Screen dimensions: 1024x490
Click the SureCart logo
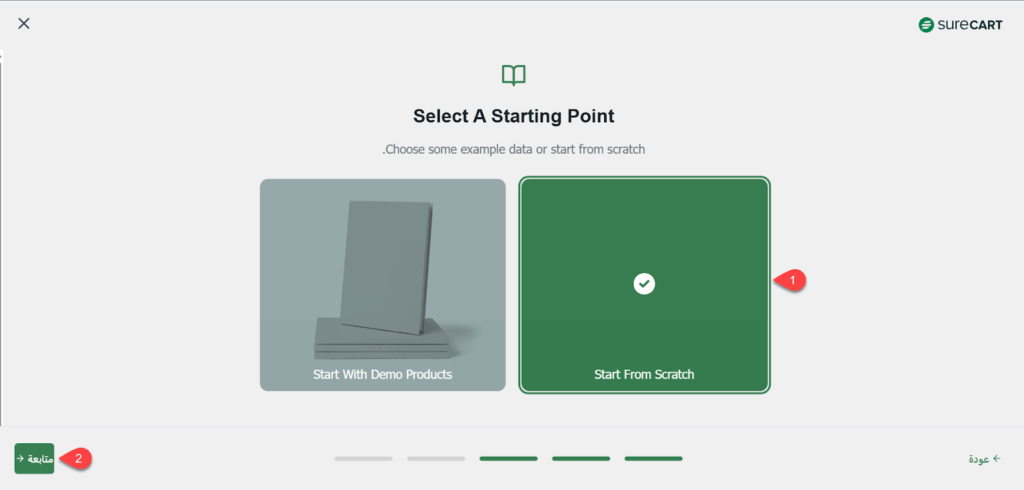pos(960,24)
